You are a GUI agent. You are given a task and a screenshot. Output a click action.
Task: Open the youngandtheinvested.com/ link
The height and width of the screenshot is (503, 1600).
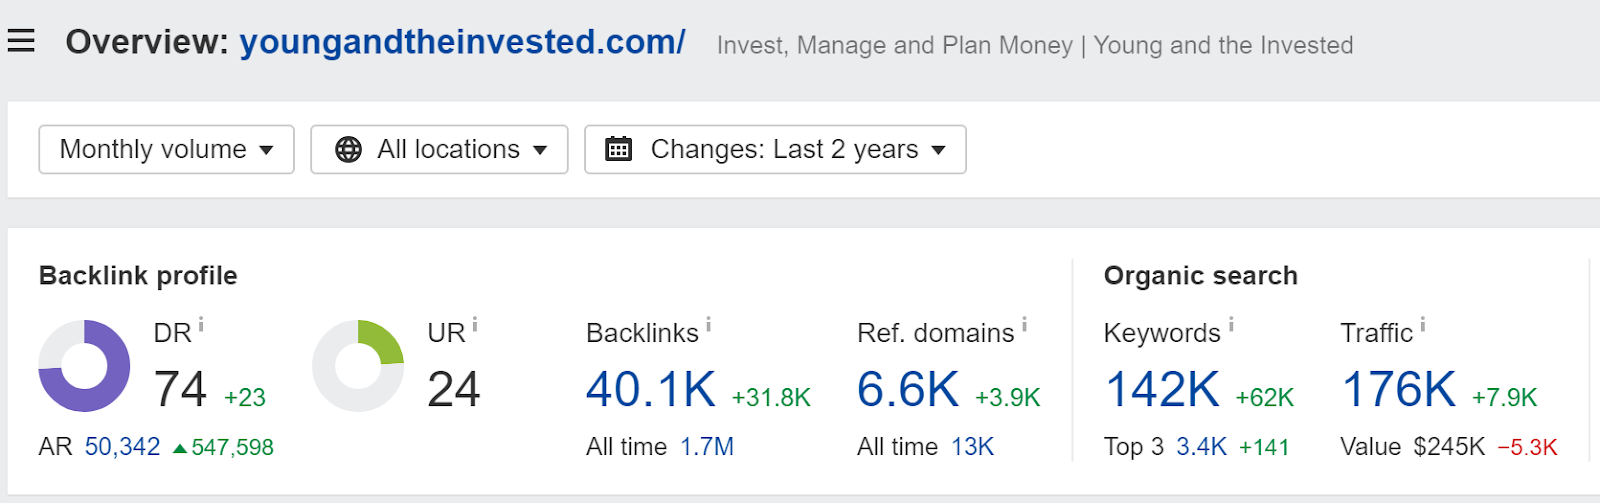(x=462, y=42)
